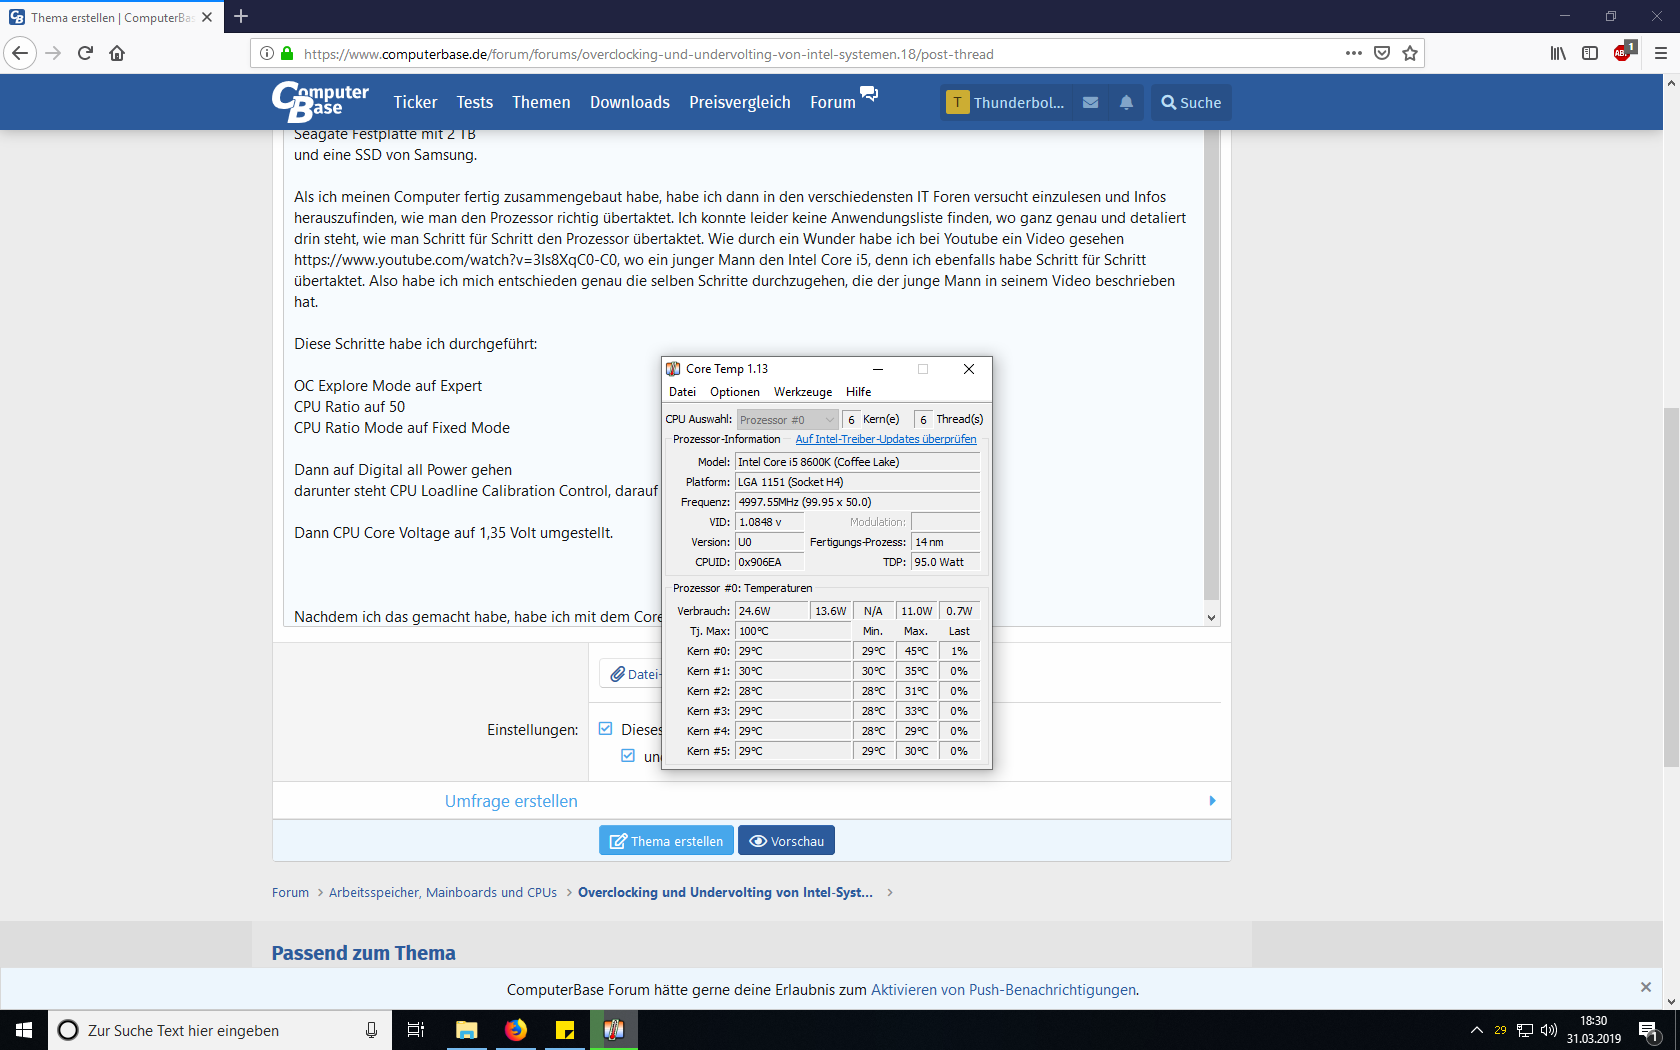
Task: Open the Adblock extension icon
Action: (1624, 52)
